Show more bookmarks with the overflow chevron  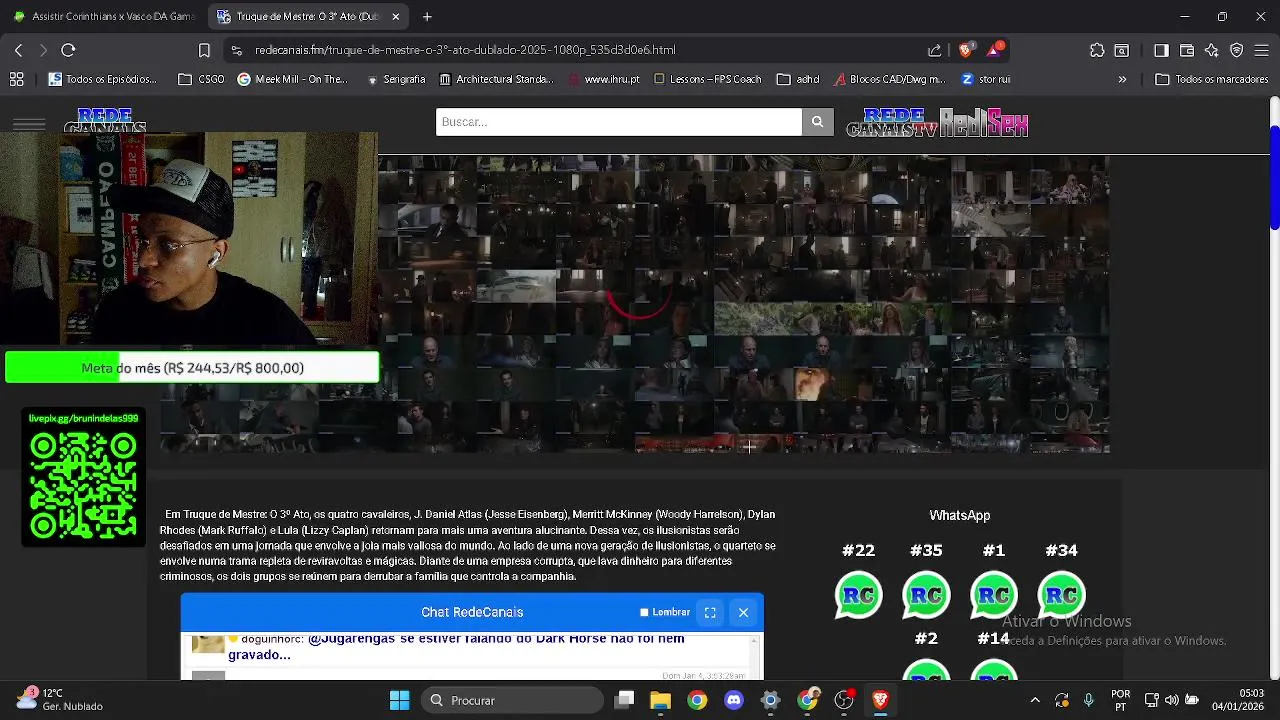pos(1122,79)
